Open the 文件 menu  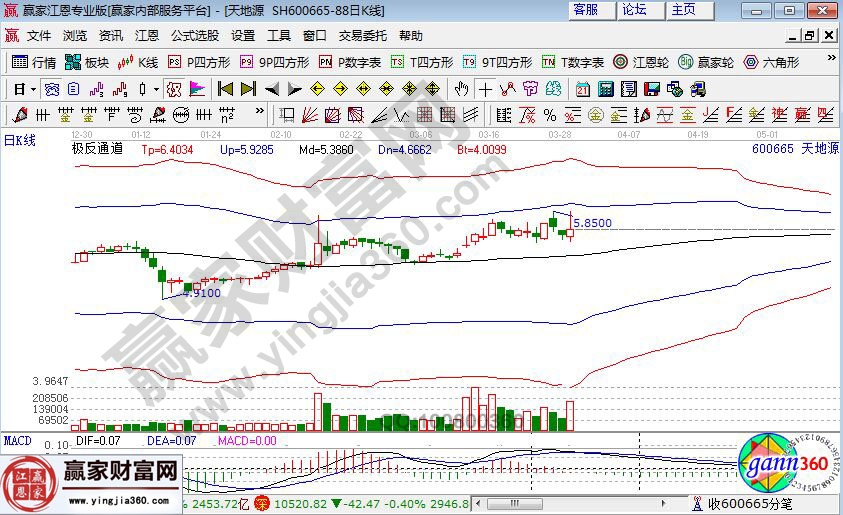click(x=39, y=35)
